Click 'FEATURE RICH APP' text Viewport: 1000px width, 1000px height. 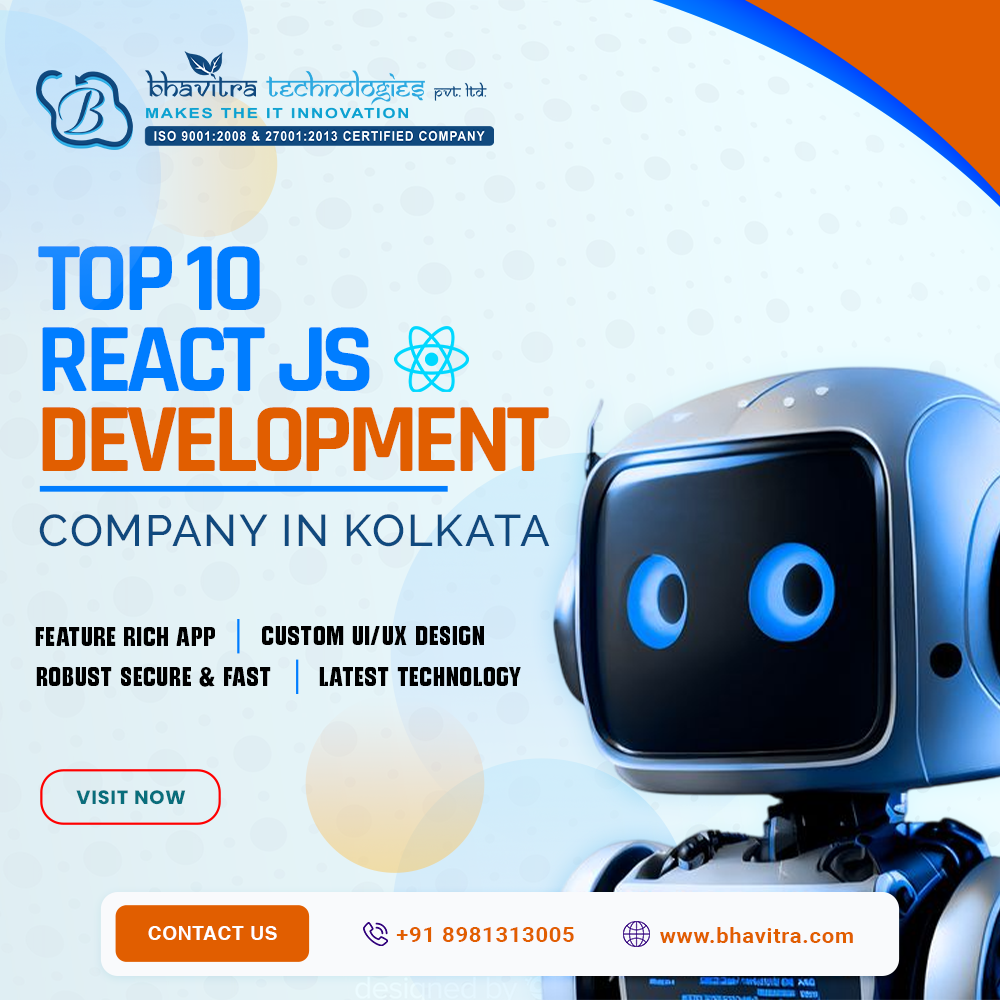tap(125, 636)
